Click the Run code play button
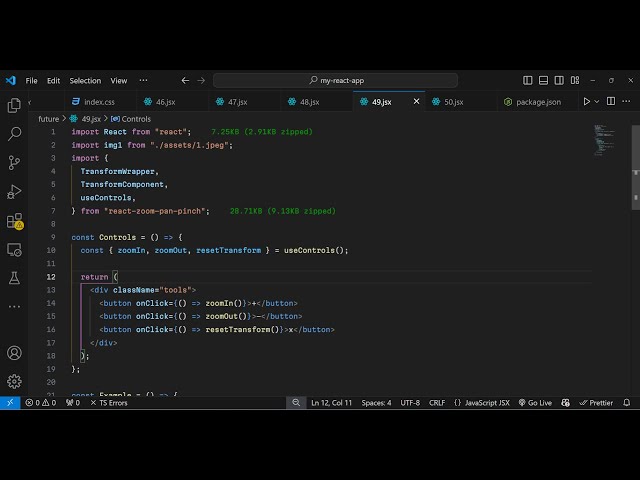640x480 pixels. [x=586, y=102]
